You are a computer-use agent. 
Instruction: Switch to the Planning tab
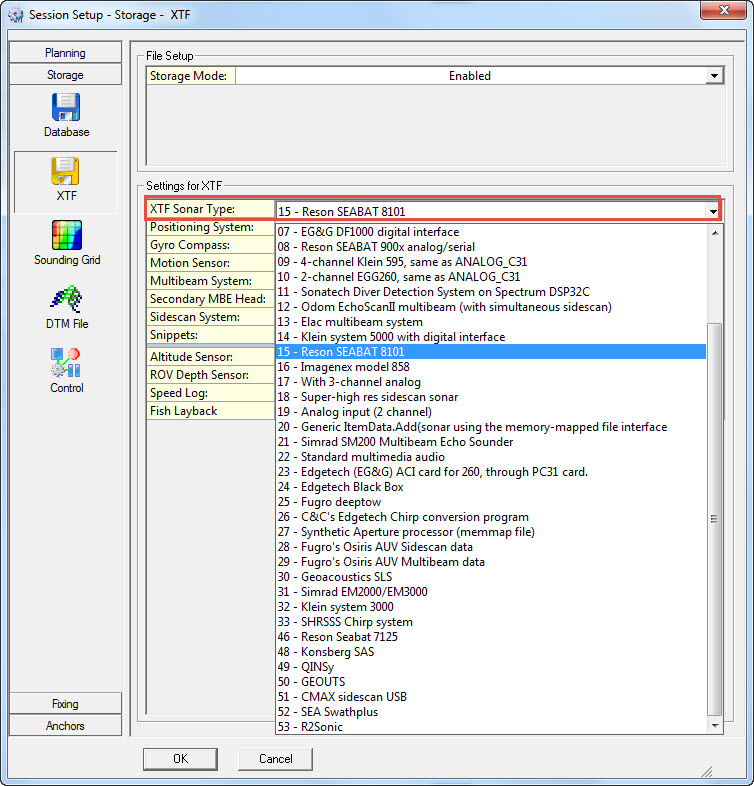pos(65,53)
